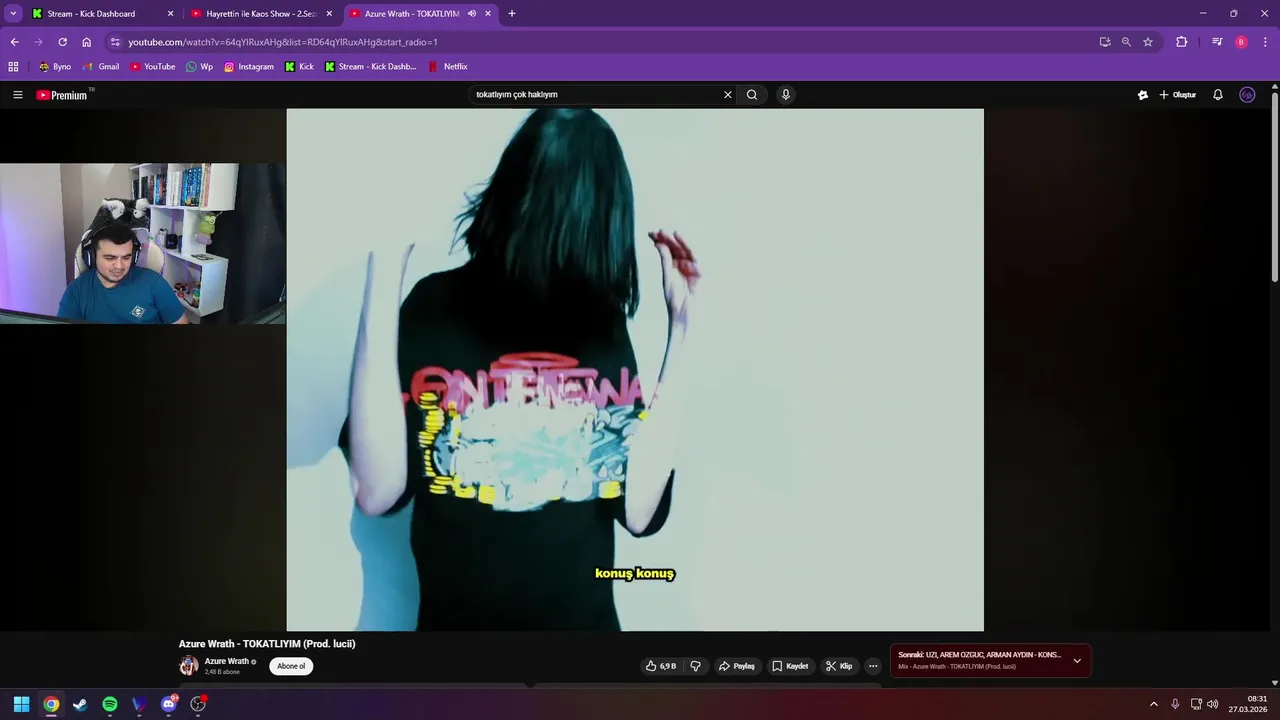The image size is (1280, 720).
Task: Select the Azure Wrath - TOKATLIYIM tab
Action: (x=411, y=14)
